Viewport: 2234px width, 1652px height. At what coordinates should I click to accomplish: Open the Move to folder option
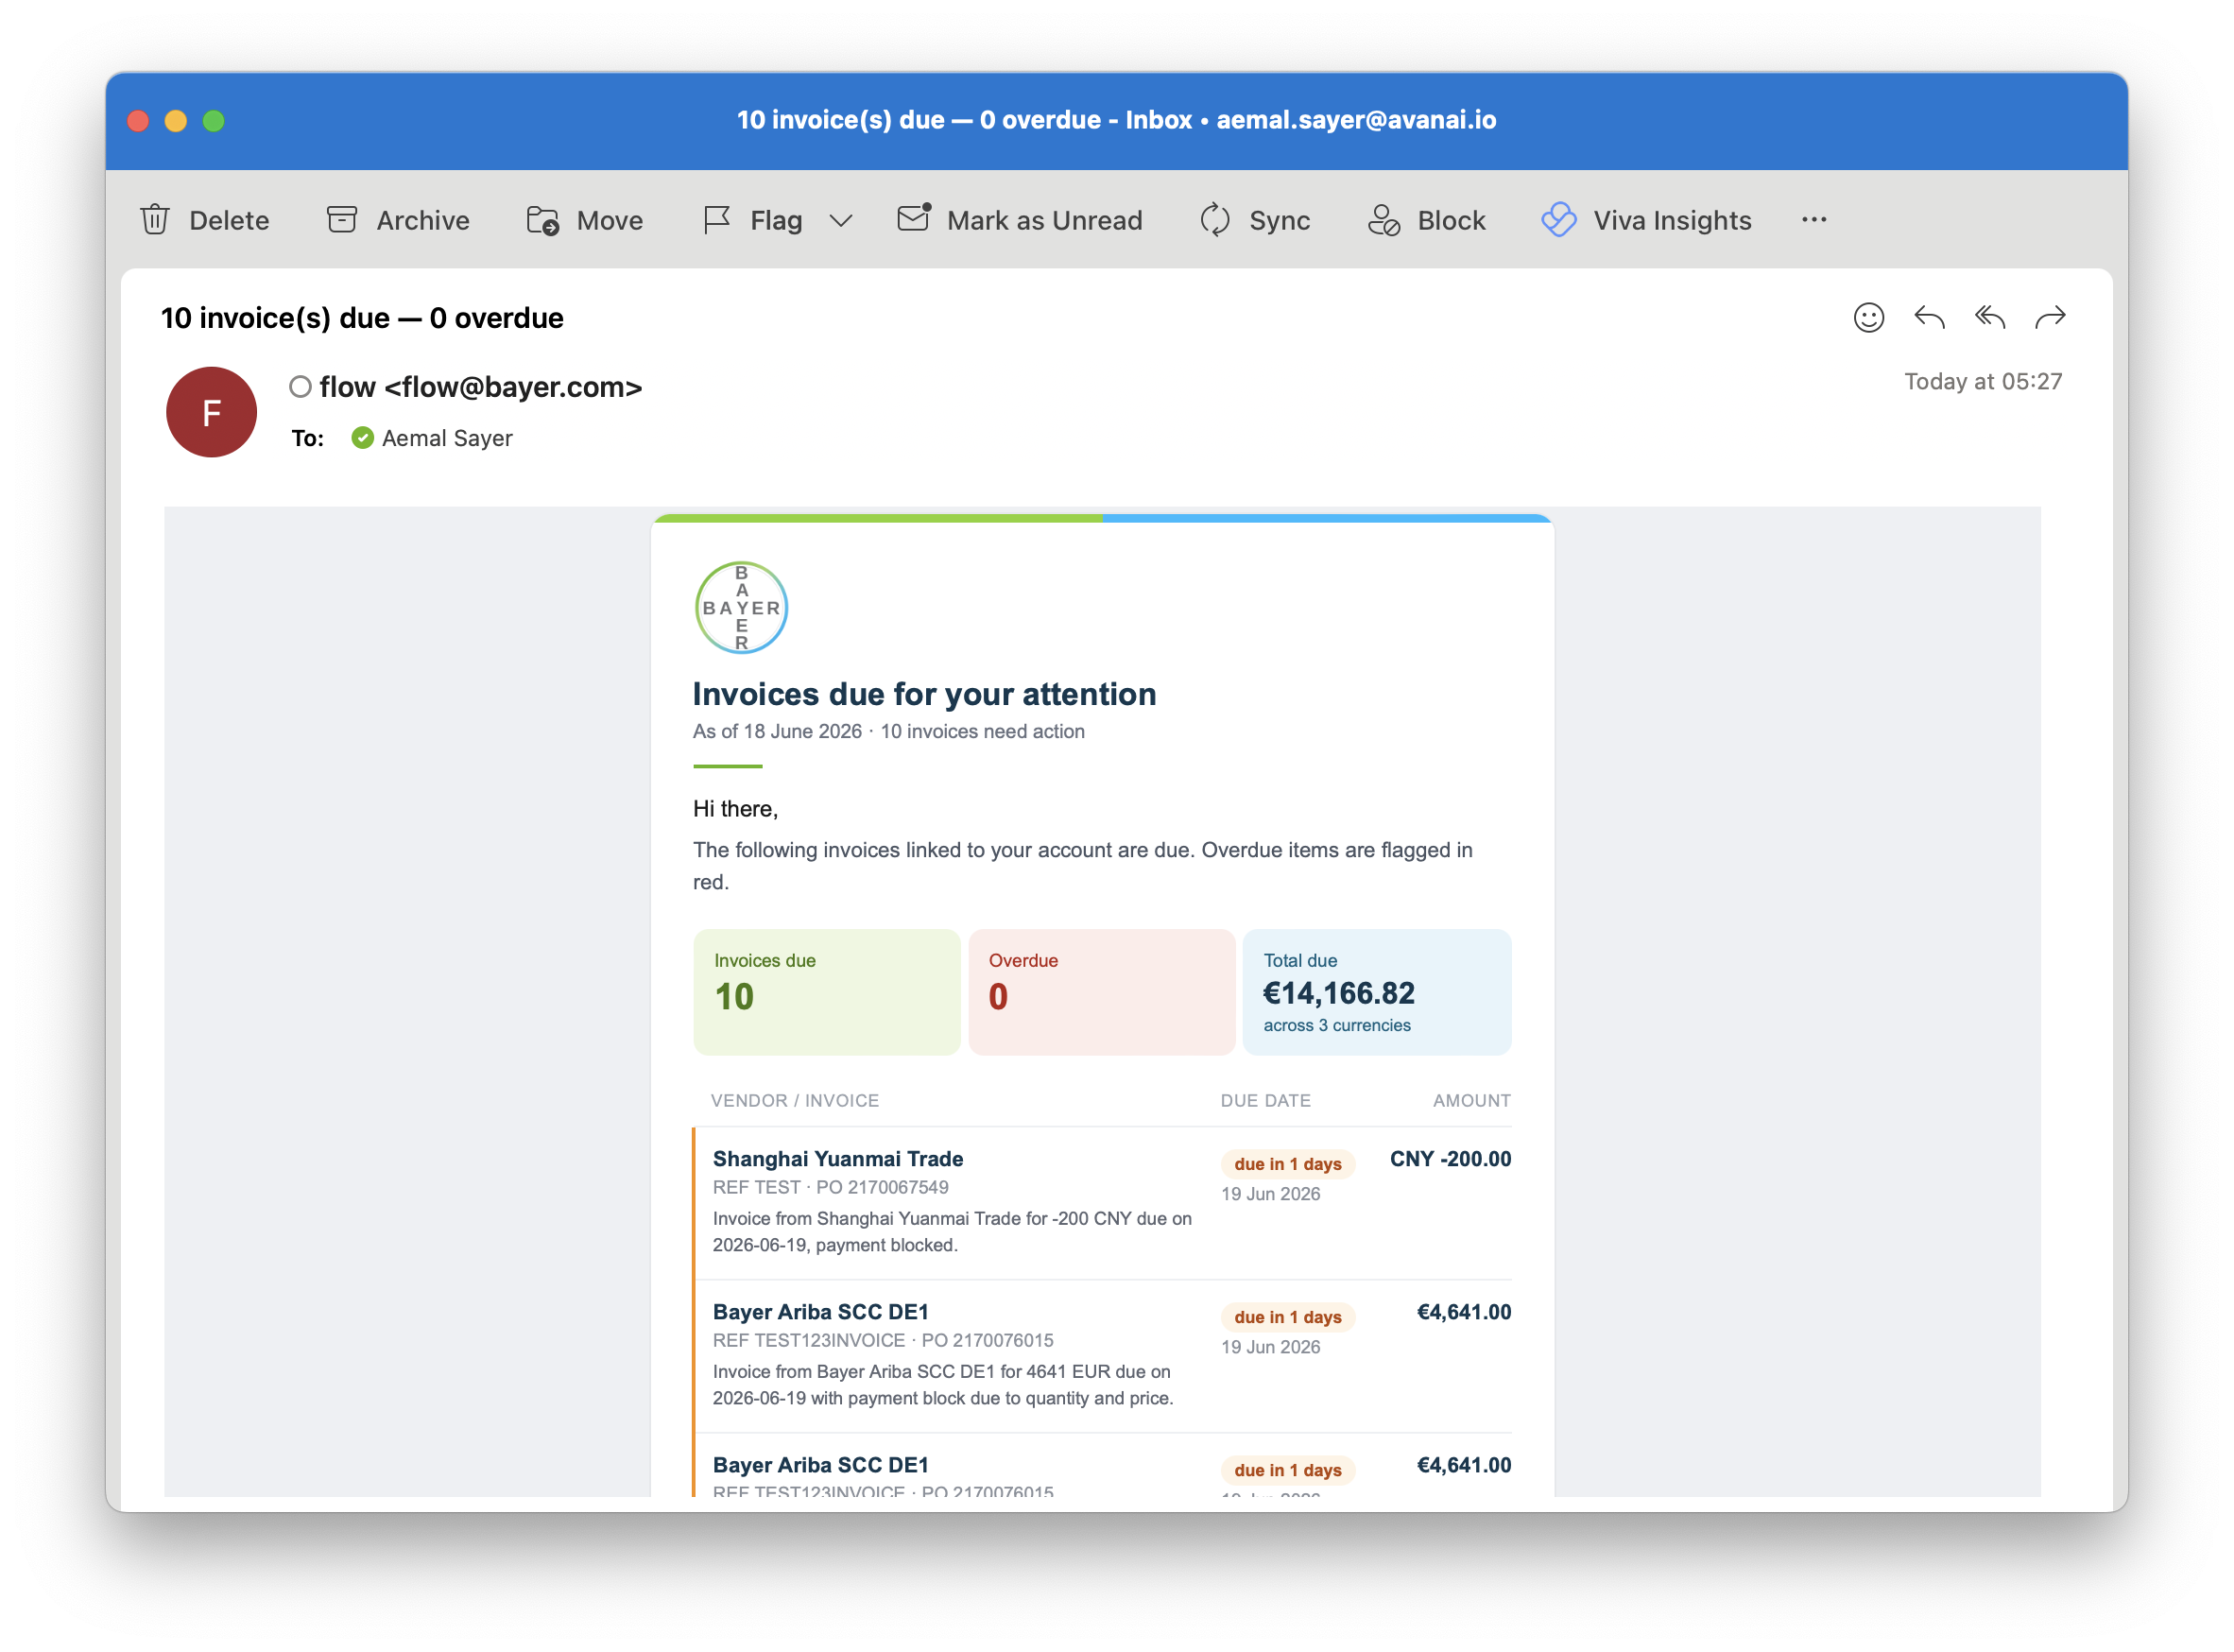point(585,220)
